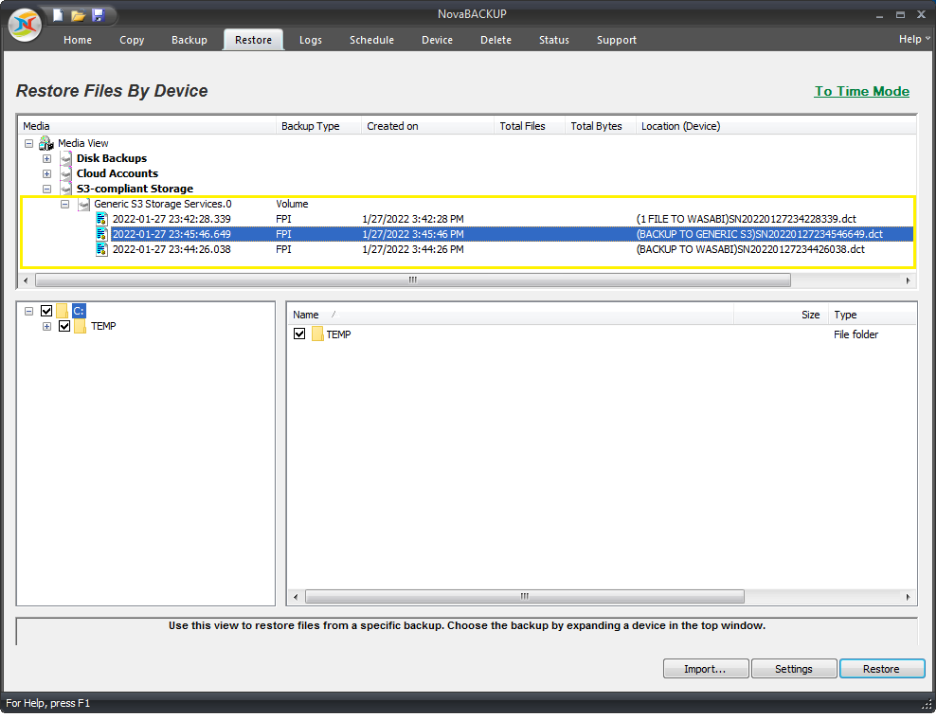Click the Open folder icon in quick toolbar
The image size is (936, 714).
click(x=78, y=15)
